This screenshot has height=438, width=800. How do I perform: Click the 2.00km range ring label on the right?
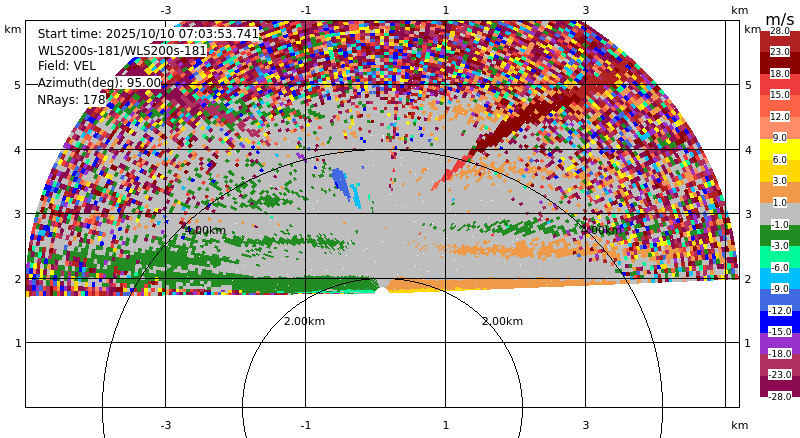point(503,321)
